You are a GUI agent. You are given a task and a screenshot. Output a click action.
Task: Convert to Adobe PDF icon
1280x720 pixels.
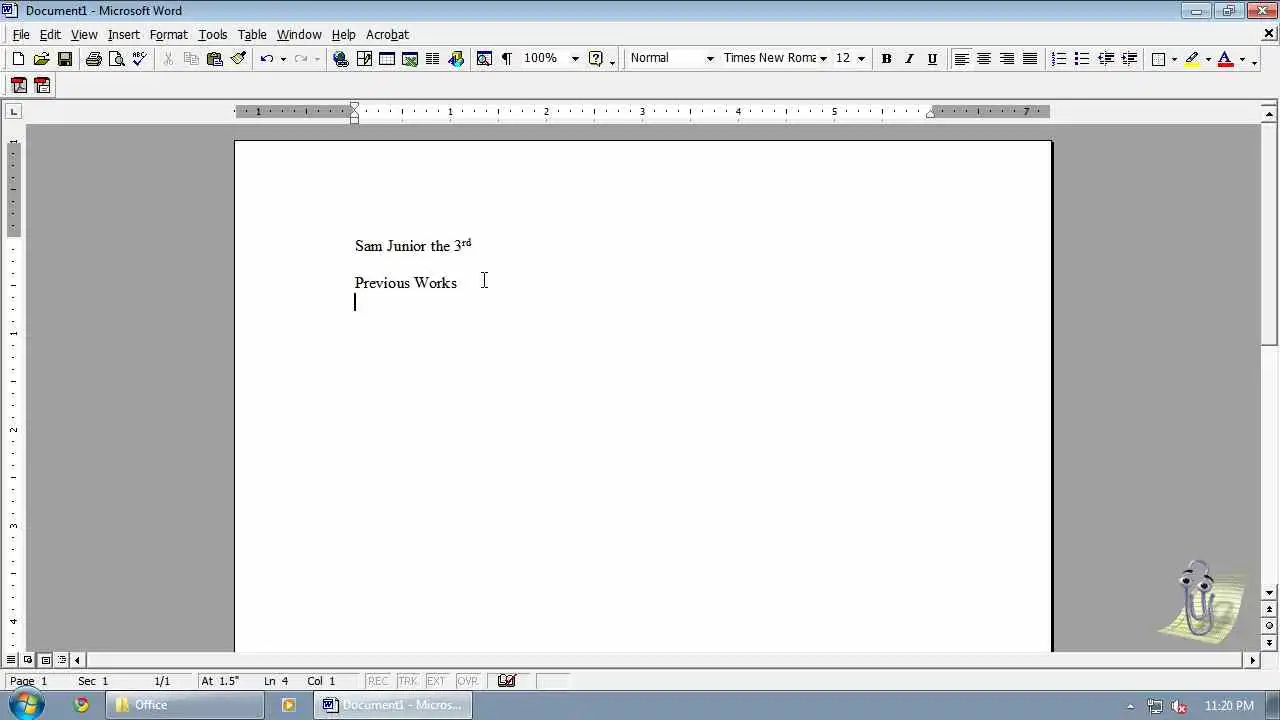pyautogui.click(x=19, y=86)
